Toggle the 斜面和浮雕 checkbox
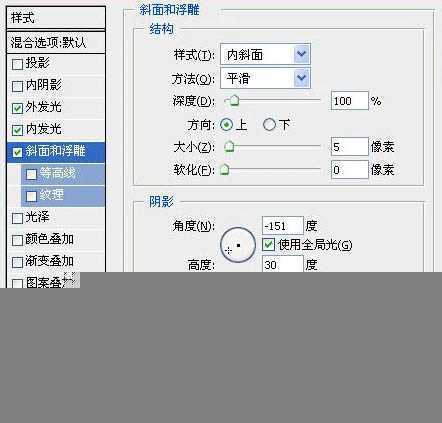 [x=17, y=152]
